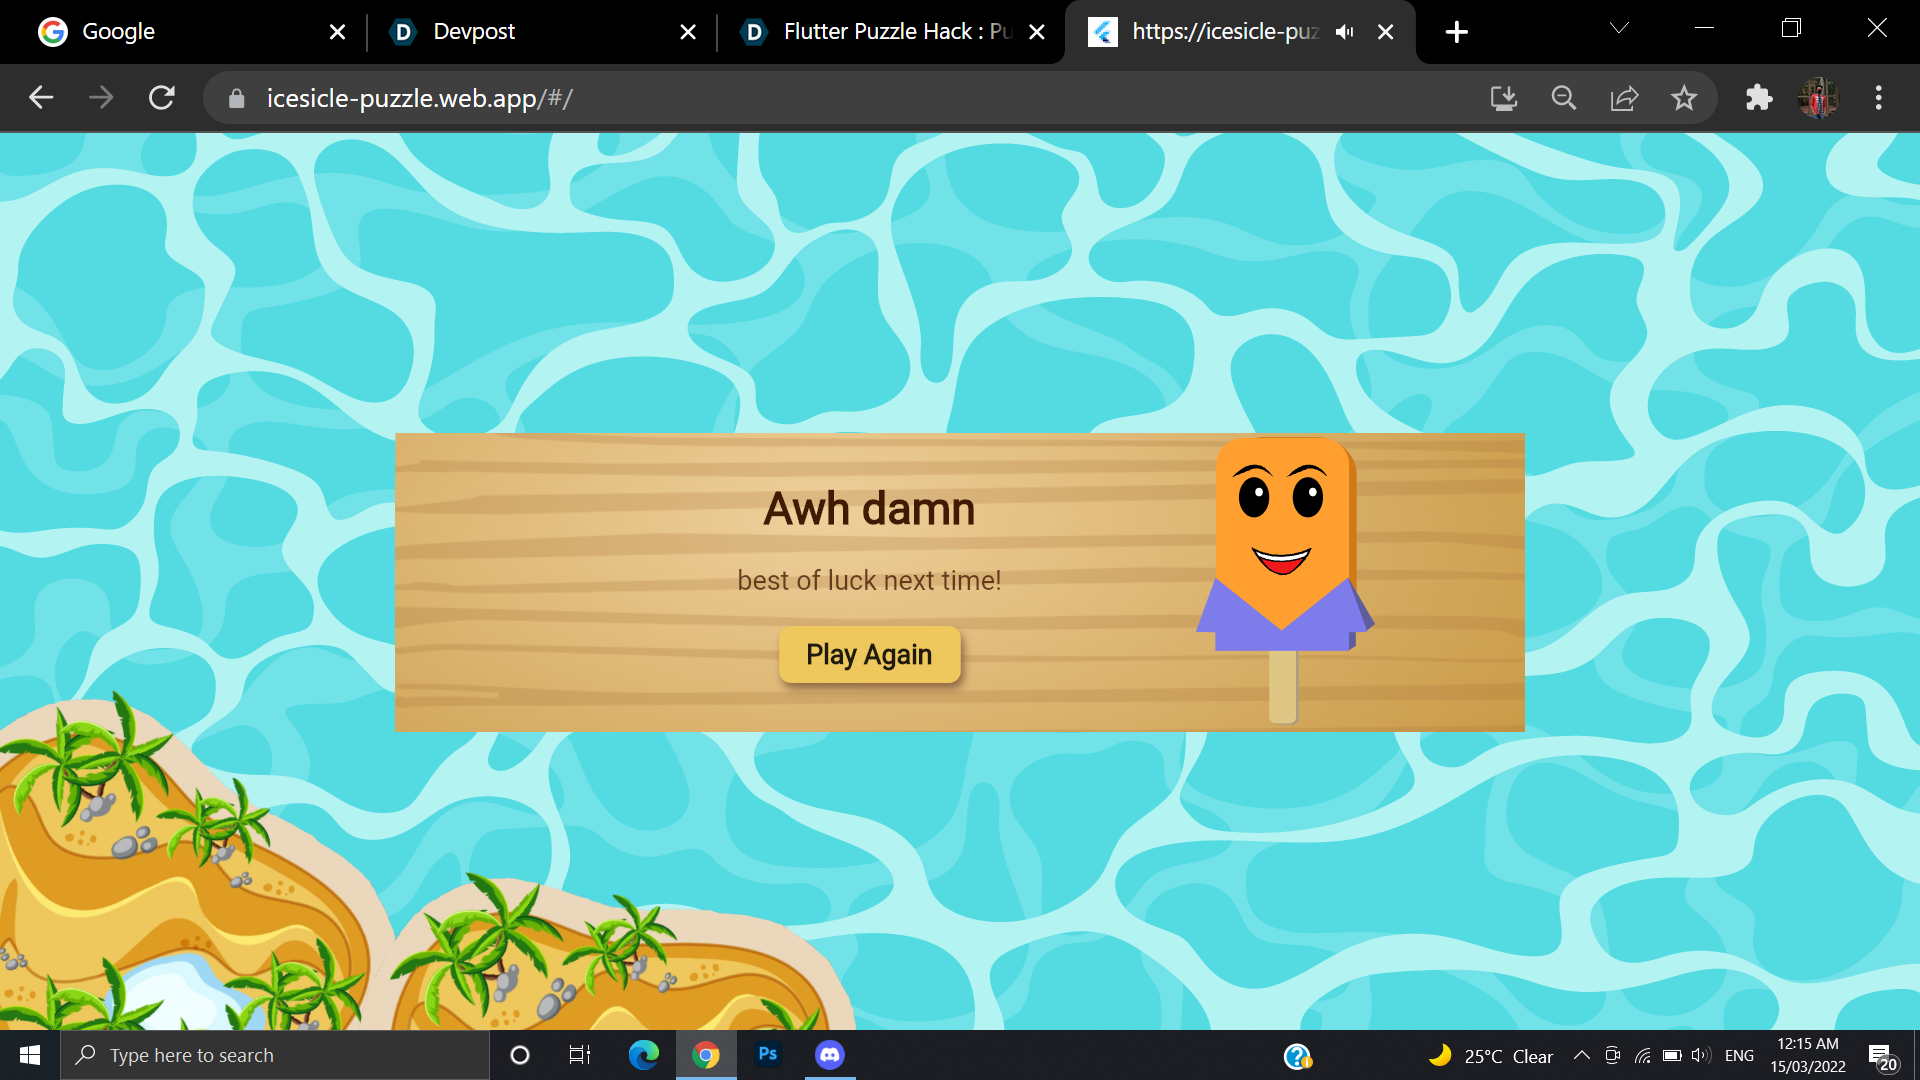Go back to previous page
The image size is (1920, 1080).
(41, 98)
